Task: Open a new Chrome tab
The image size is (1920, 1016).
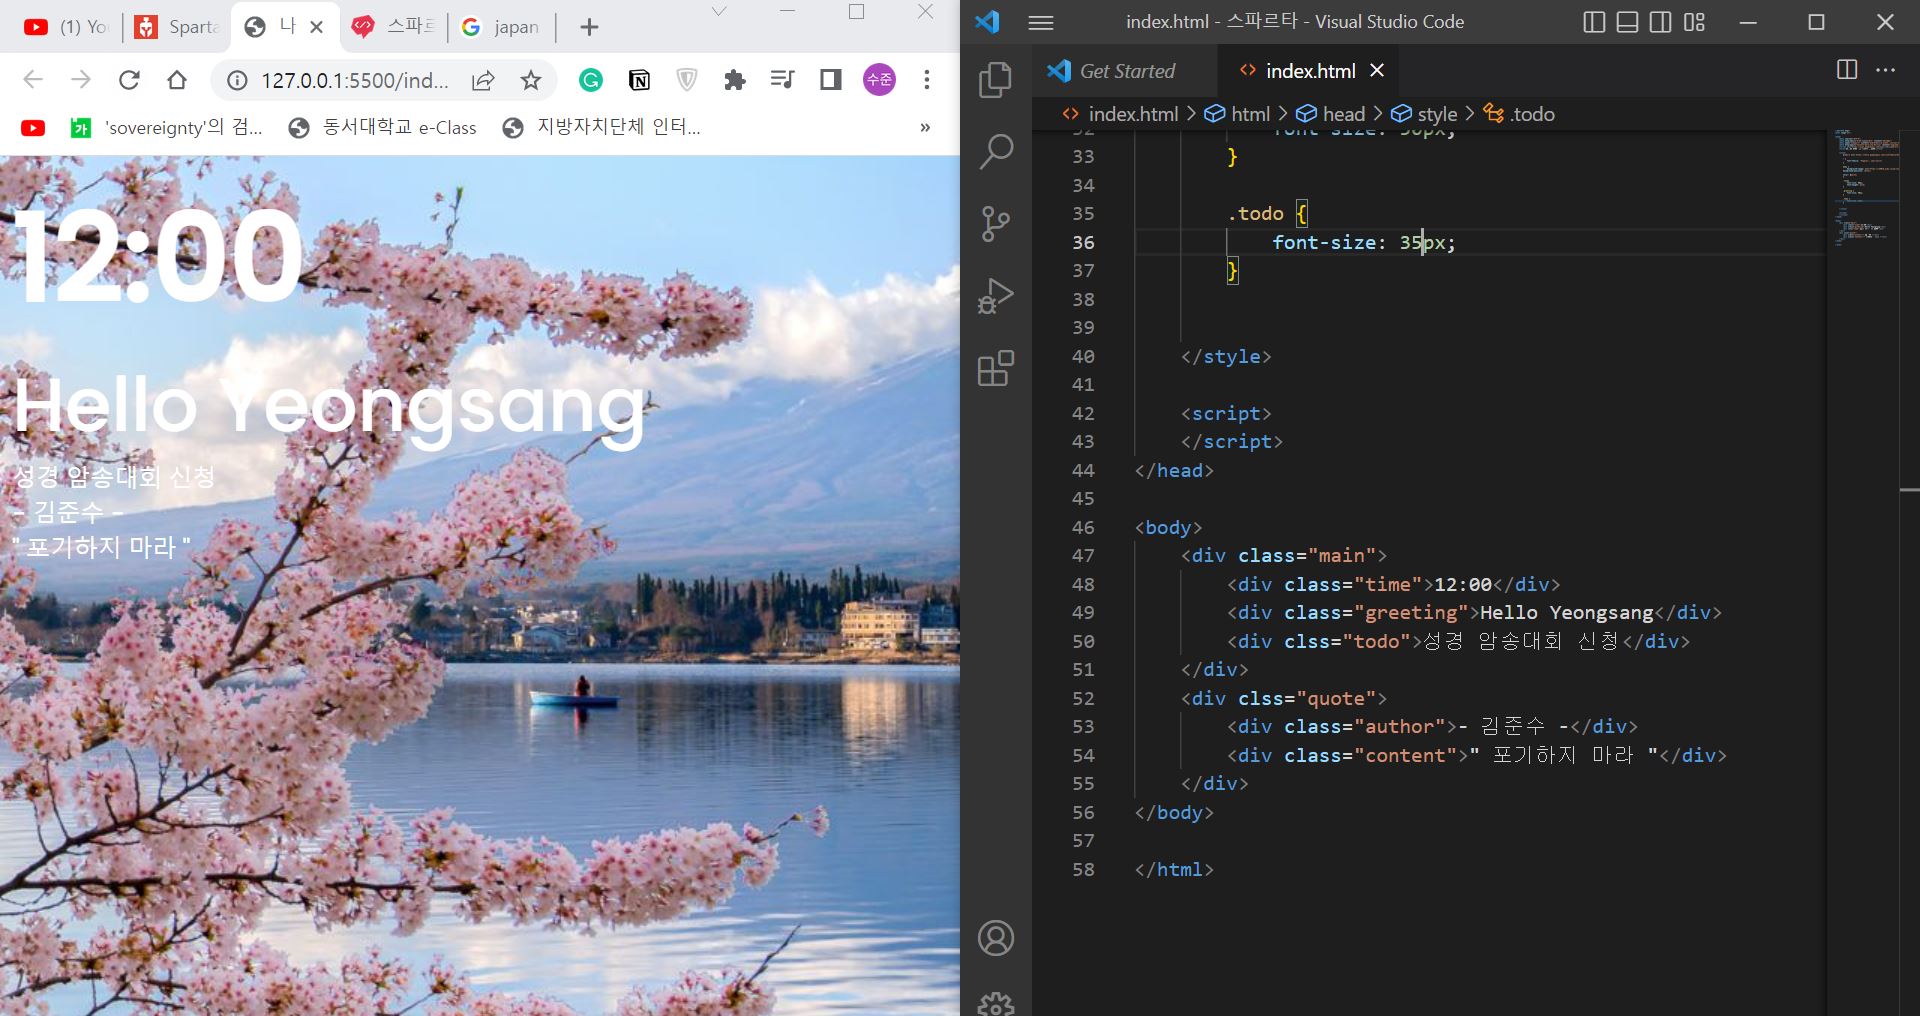Action: [589, 27]
